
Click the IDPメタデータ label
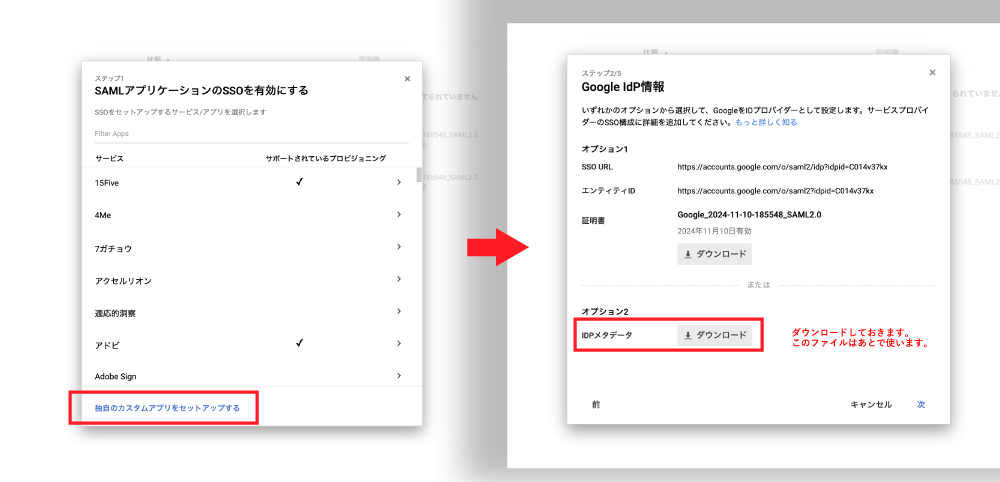607,335
